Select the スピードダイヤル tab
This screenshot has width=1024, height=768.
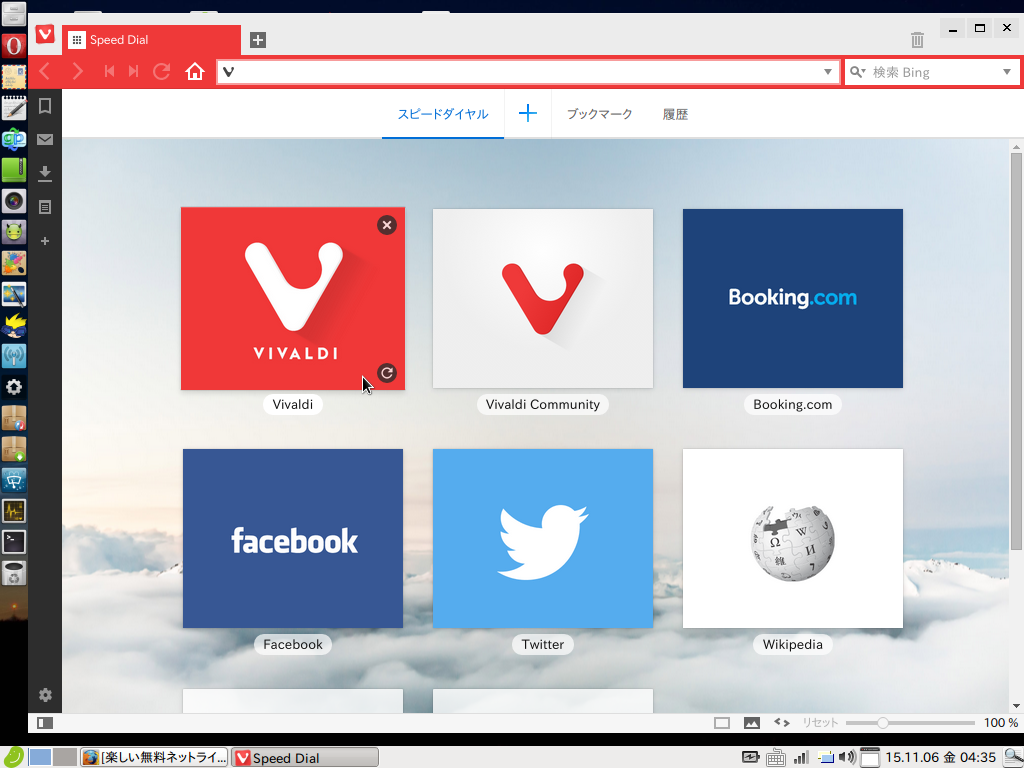(x=443, y=114)
